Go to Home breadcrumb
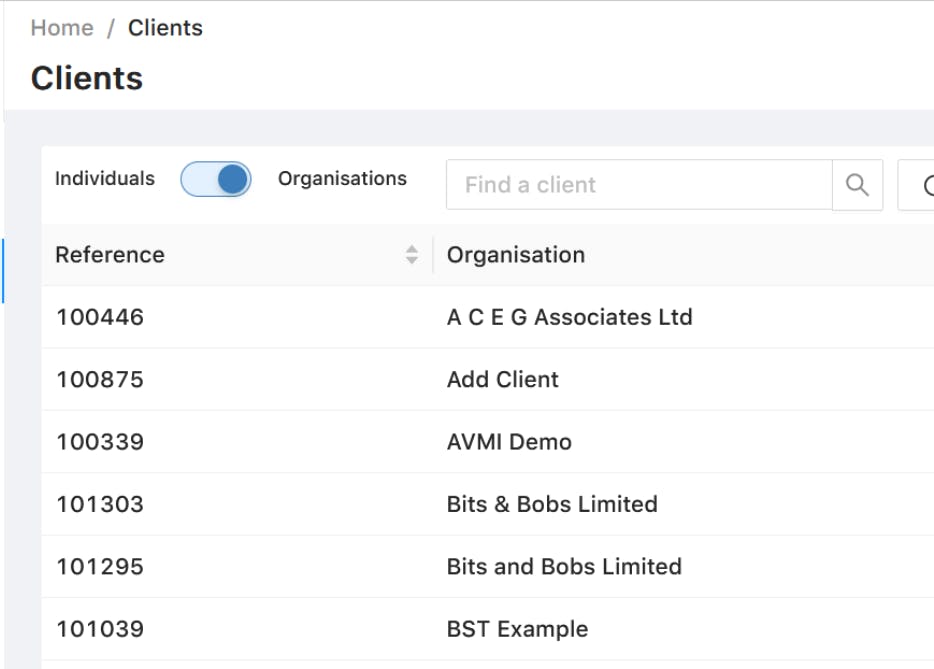 click(62, 28)
